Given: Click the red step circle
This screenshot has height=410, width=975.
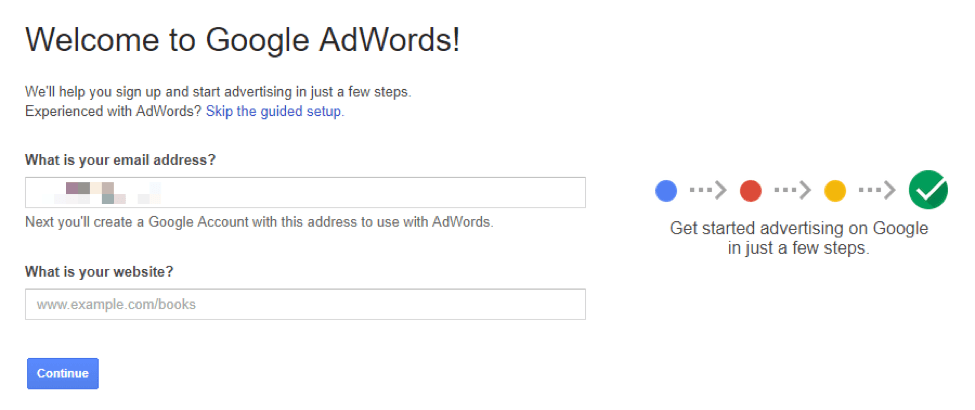Looking at the screenshot, I should point(751,190).
